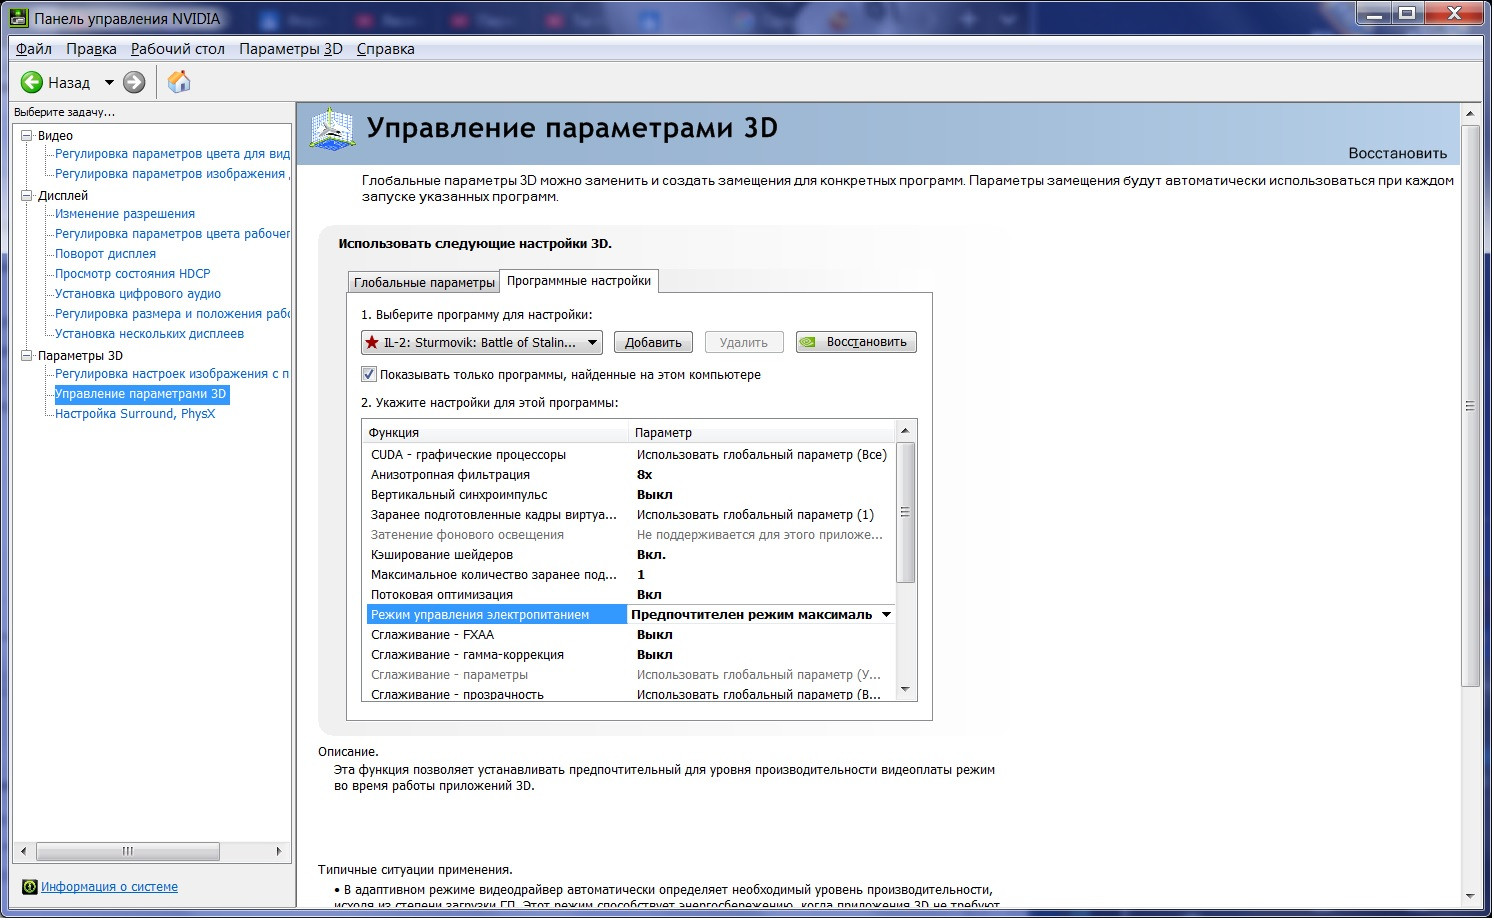1494x920 pixels.
Task: Select Регулировка параметров цвета для видео
Action: pyautogui.click(x=172, y=154)
